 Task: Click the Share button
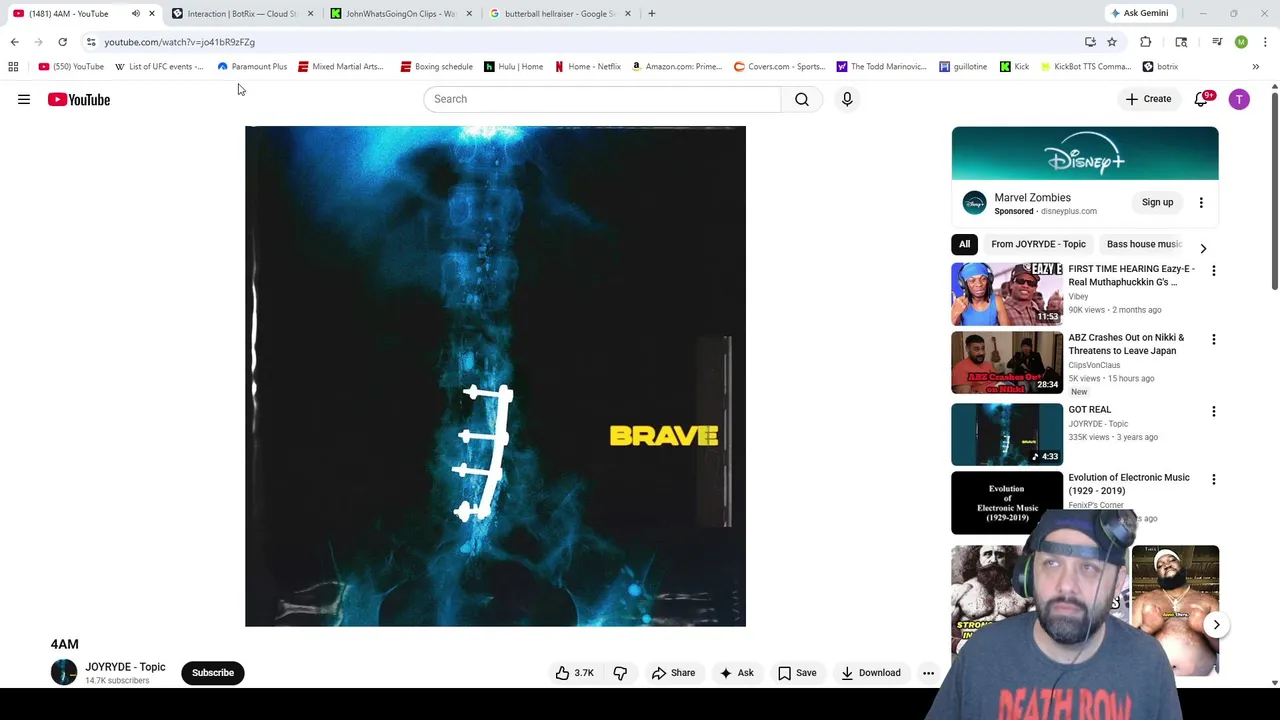673,673
